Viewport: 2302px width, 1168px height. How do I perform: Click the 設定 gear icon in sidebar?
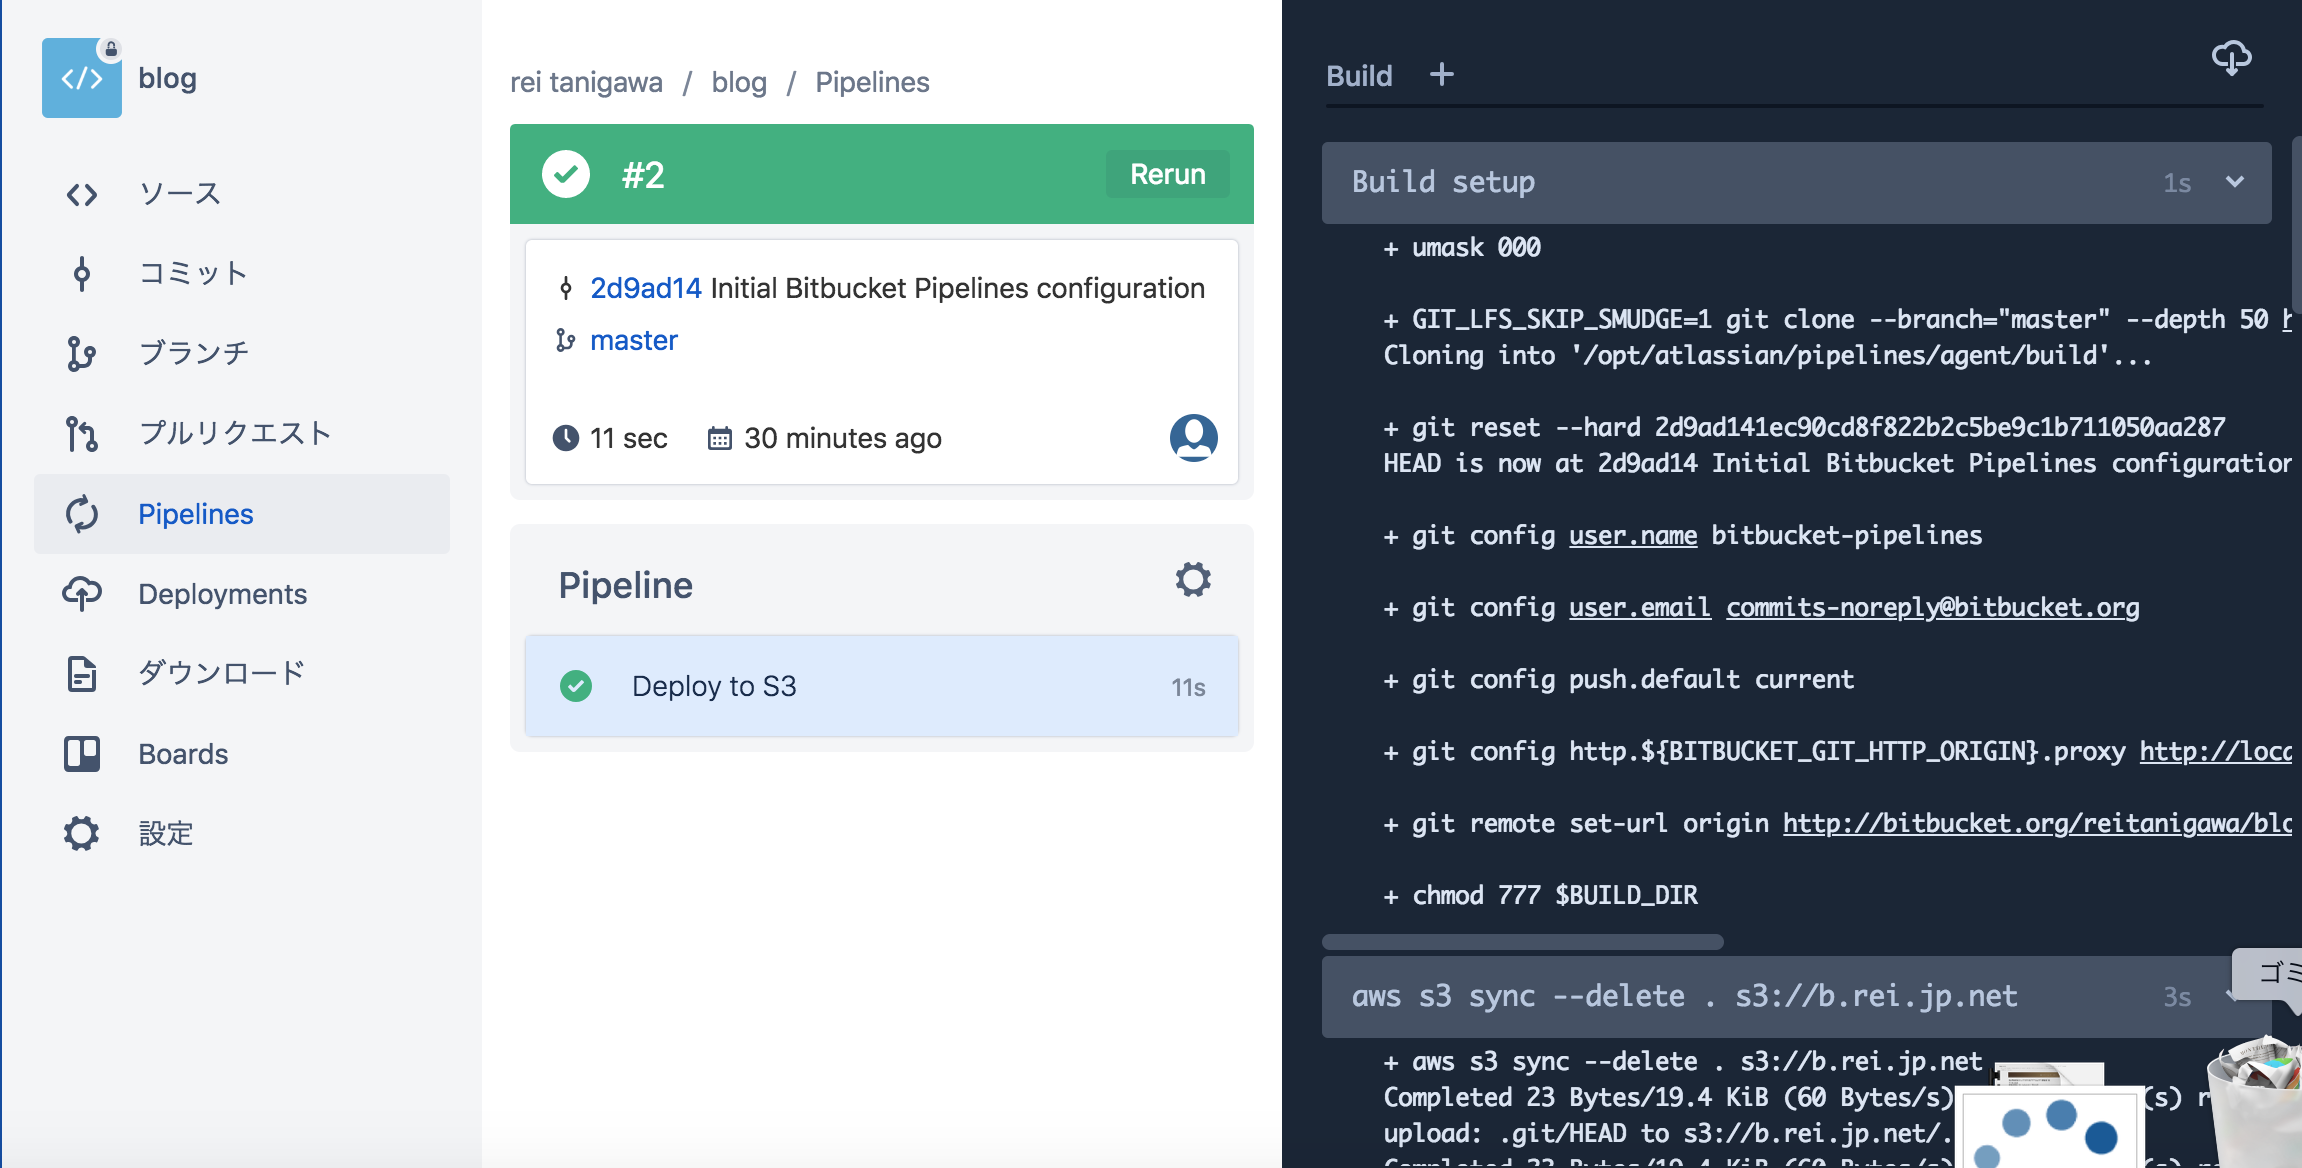82,834
